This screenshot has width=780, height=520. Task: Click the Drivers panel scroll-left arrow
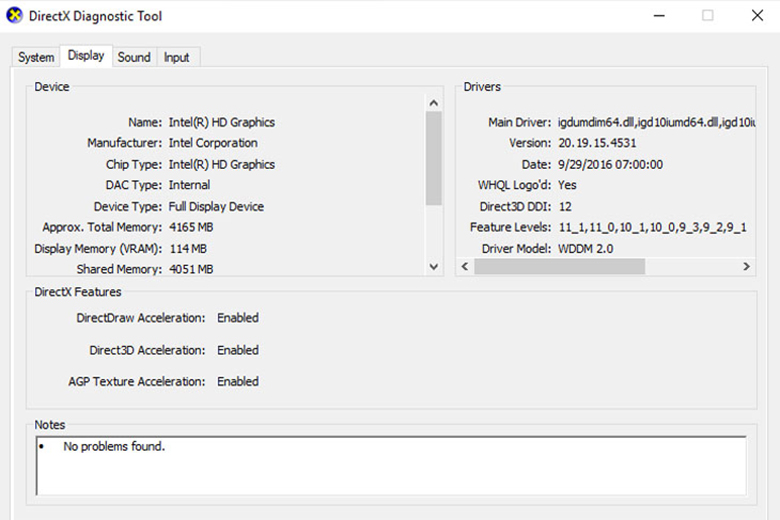click(x=464, y=267)
